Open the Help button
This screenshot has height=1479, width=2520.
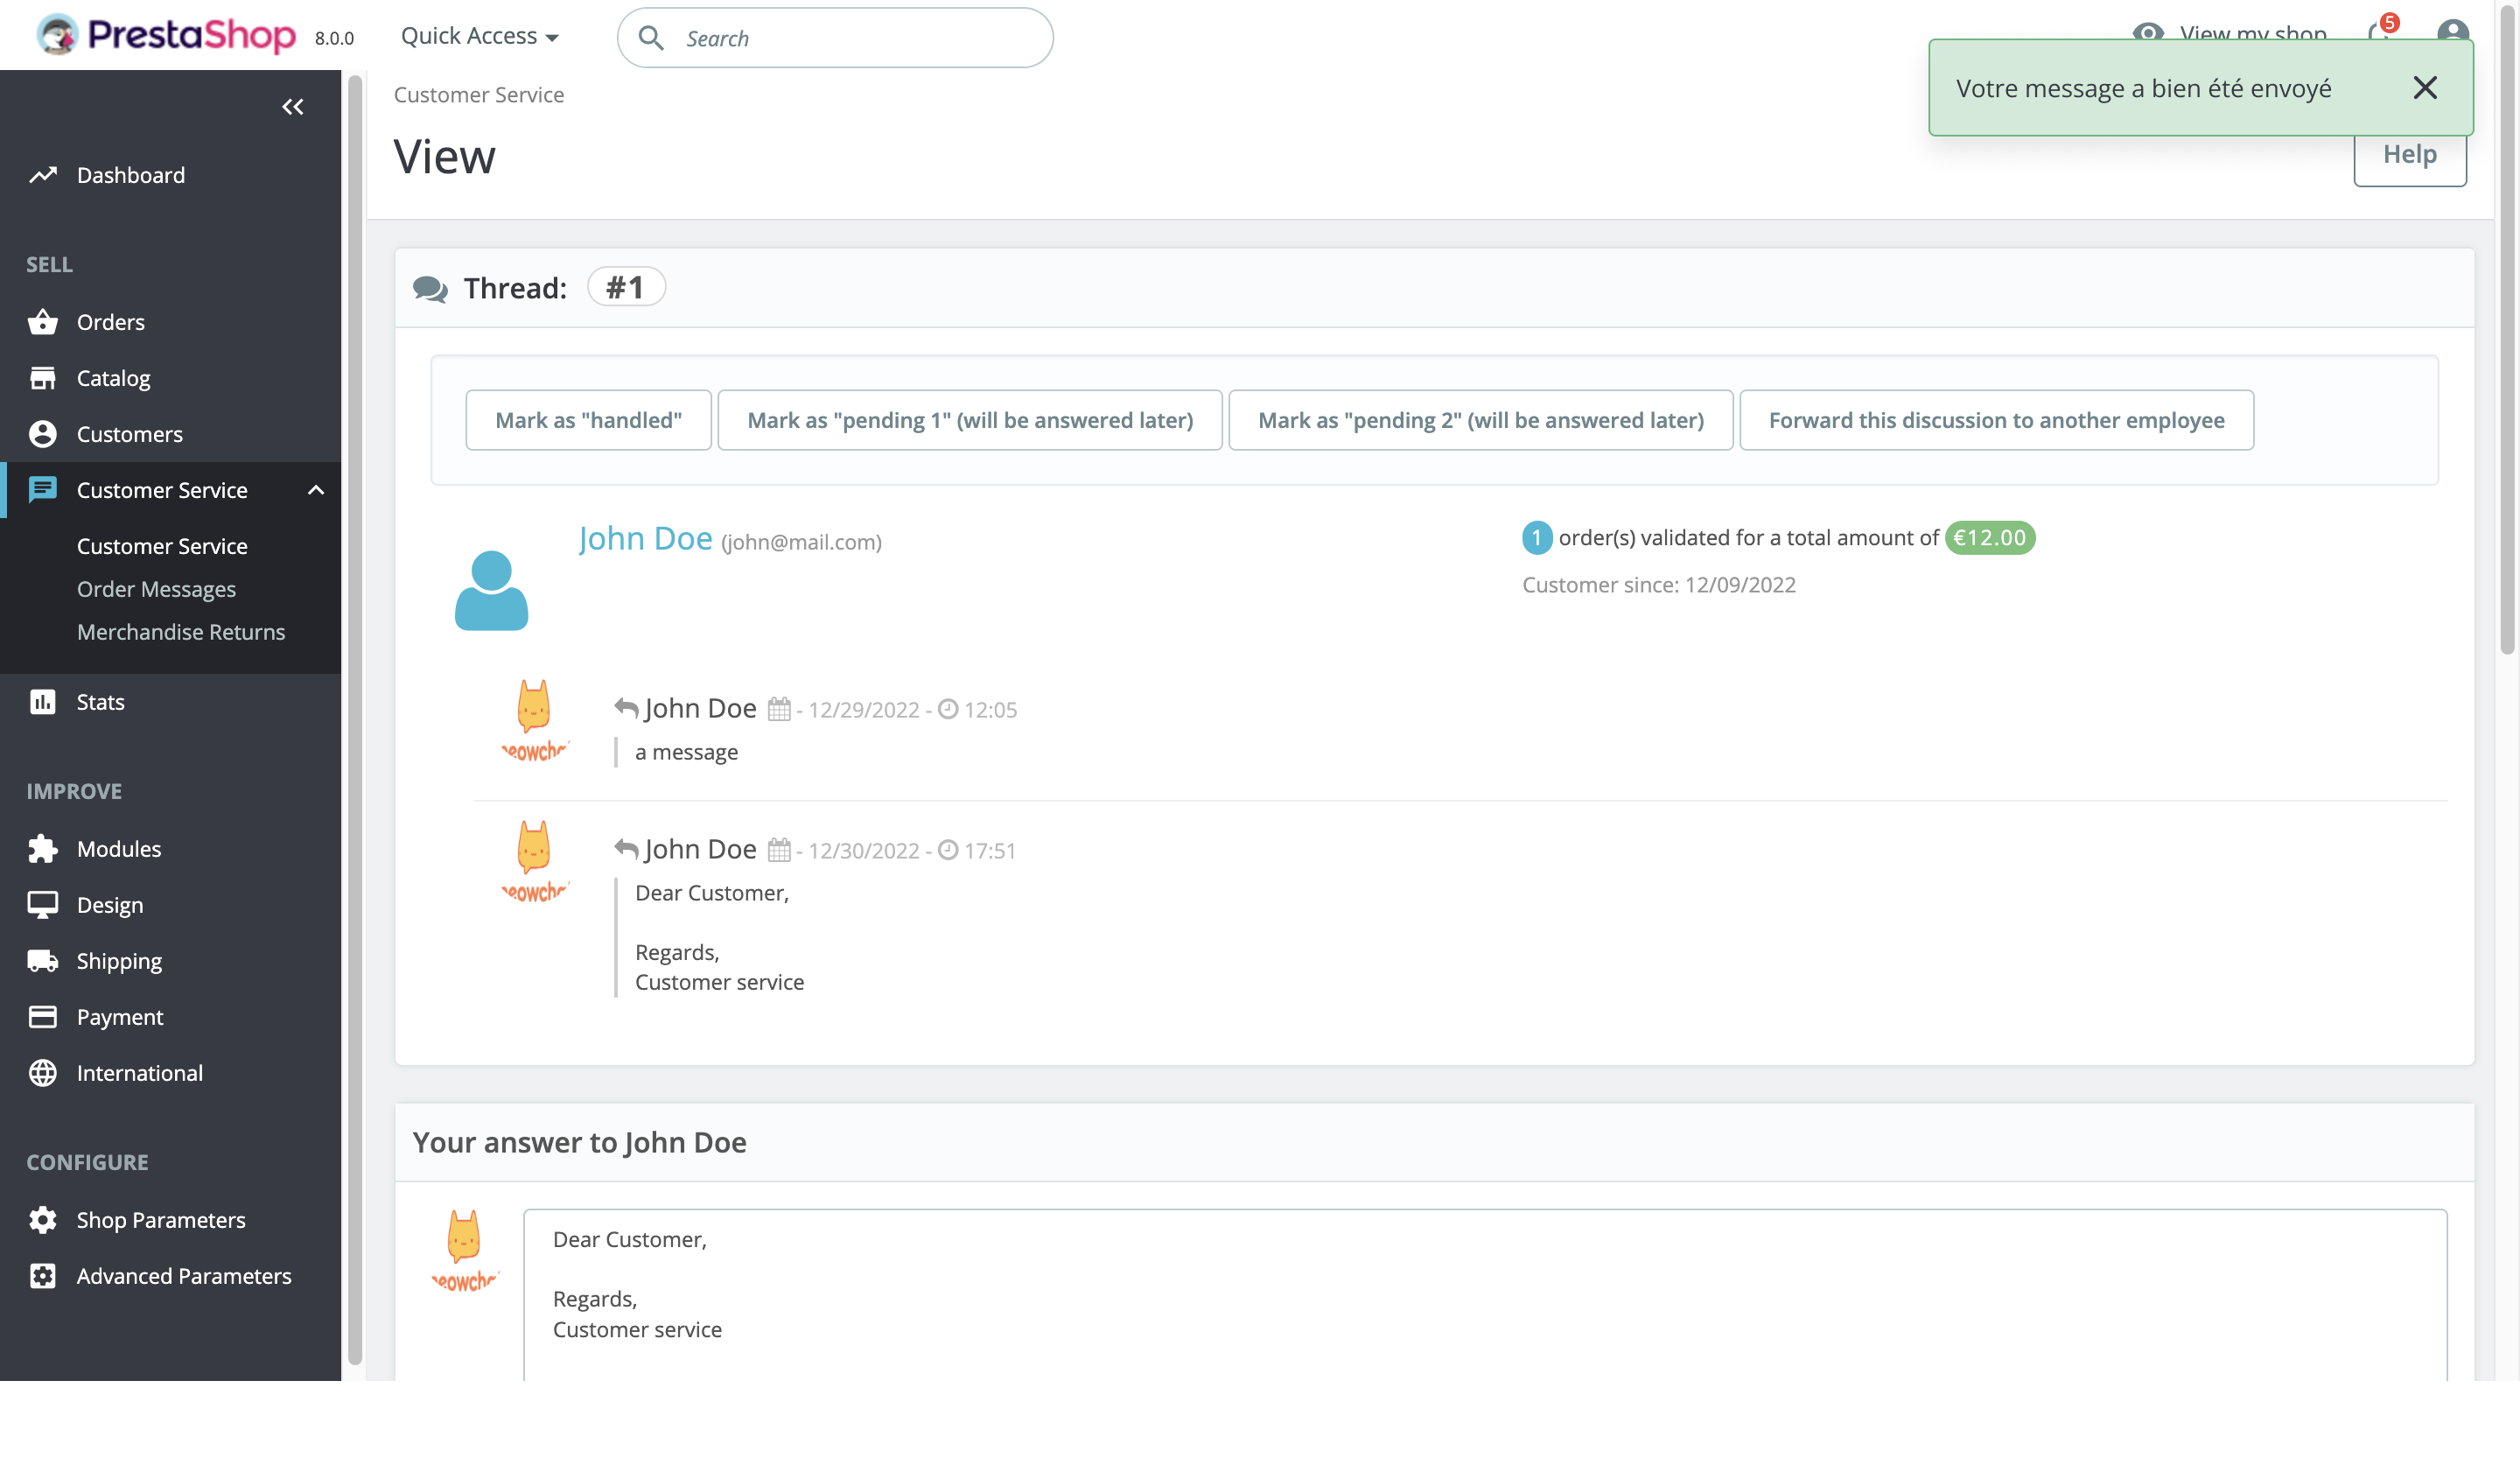pyautogui.click(x=2410, y=154)
